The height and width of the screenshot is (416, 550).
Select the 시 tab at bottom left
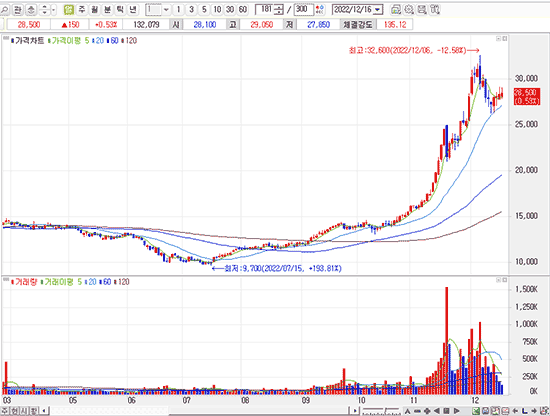[24, 411]
